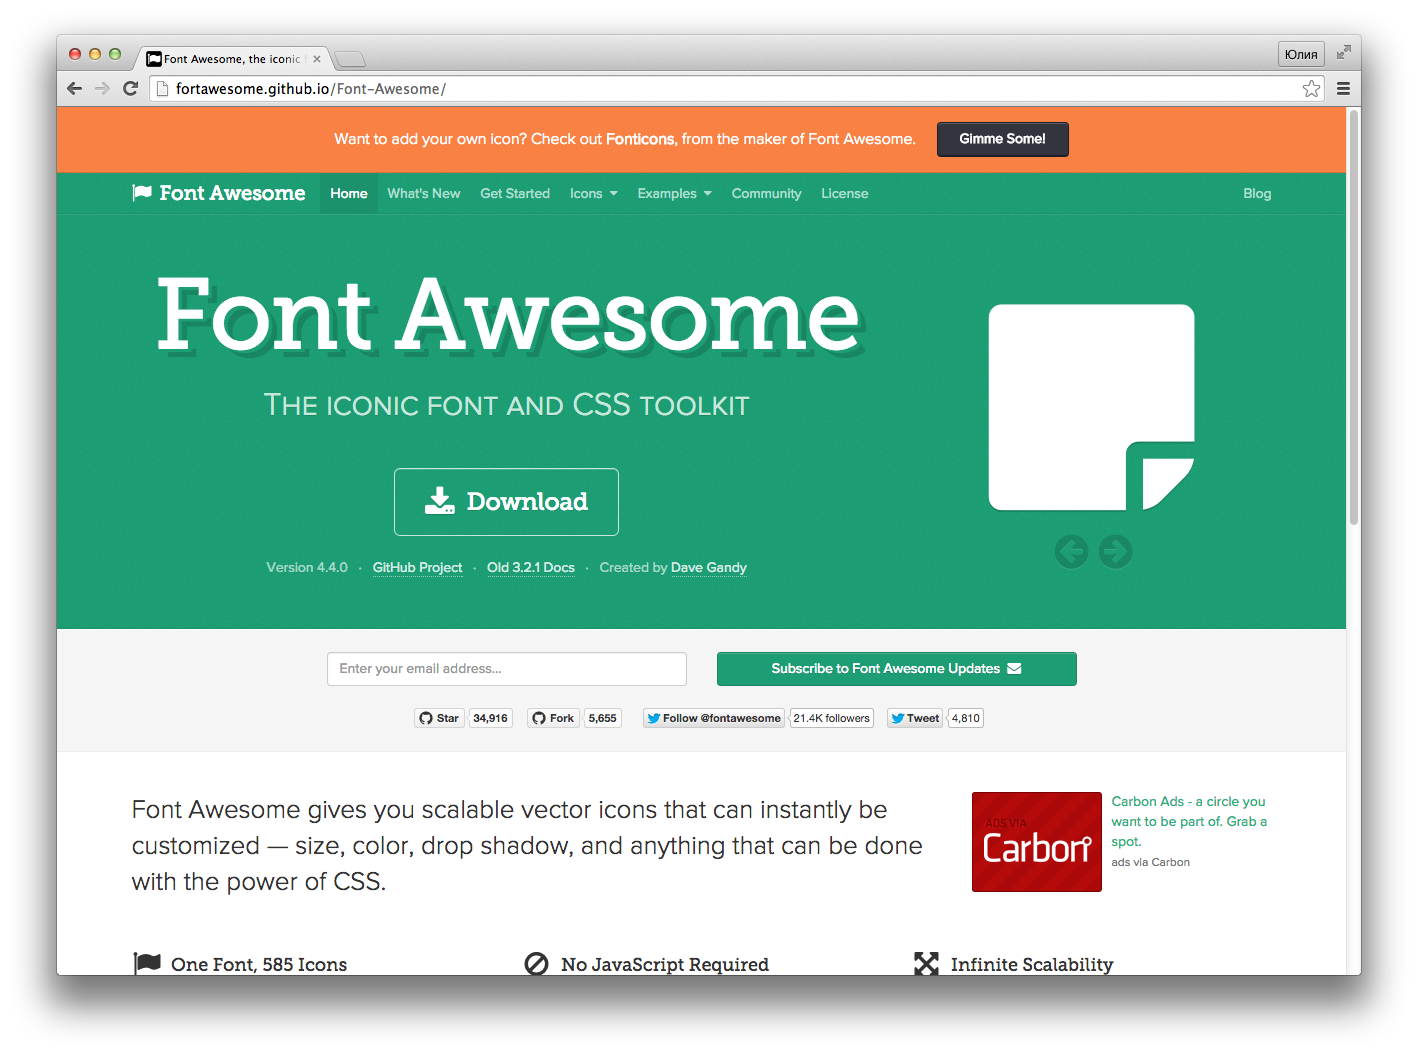Click the GitHub Fork button
Screen dimensions: 1418x1054
tap(553, 718)
